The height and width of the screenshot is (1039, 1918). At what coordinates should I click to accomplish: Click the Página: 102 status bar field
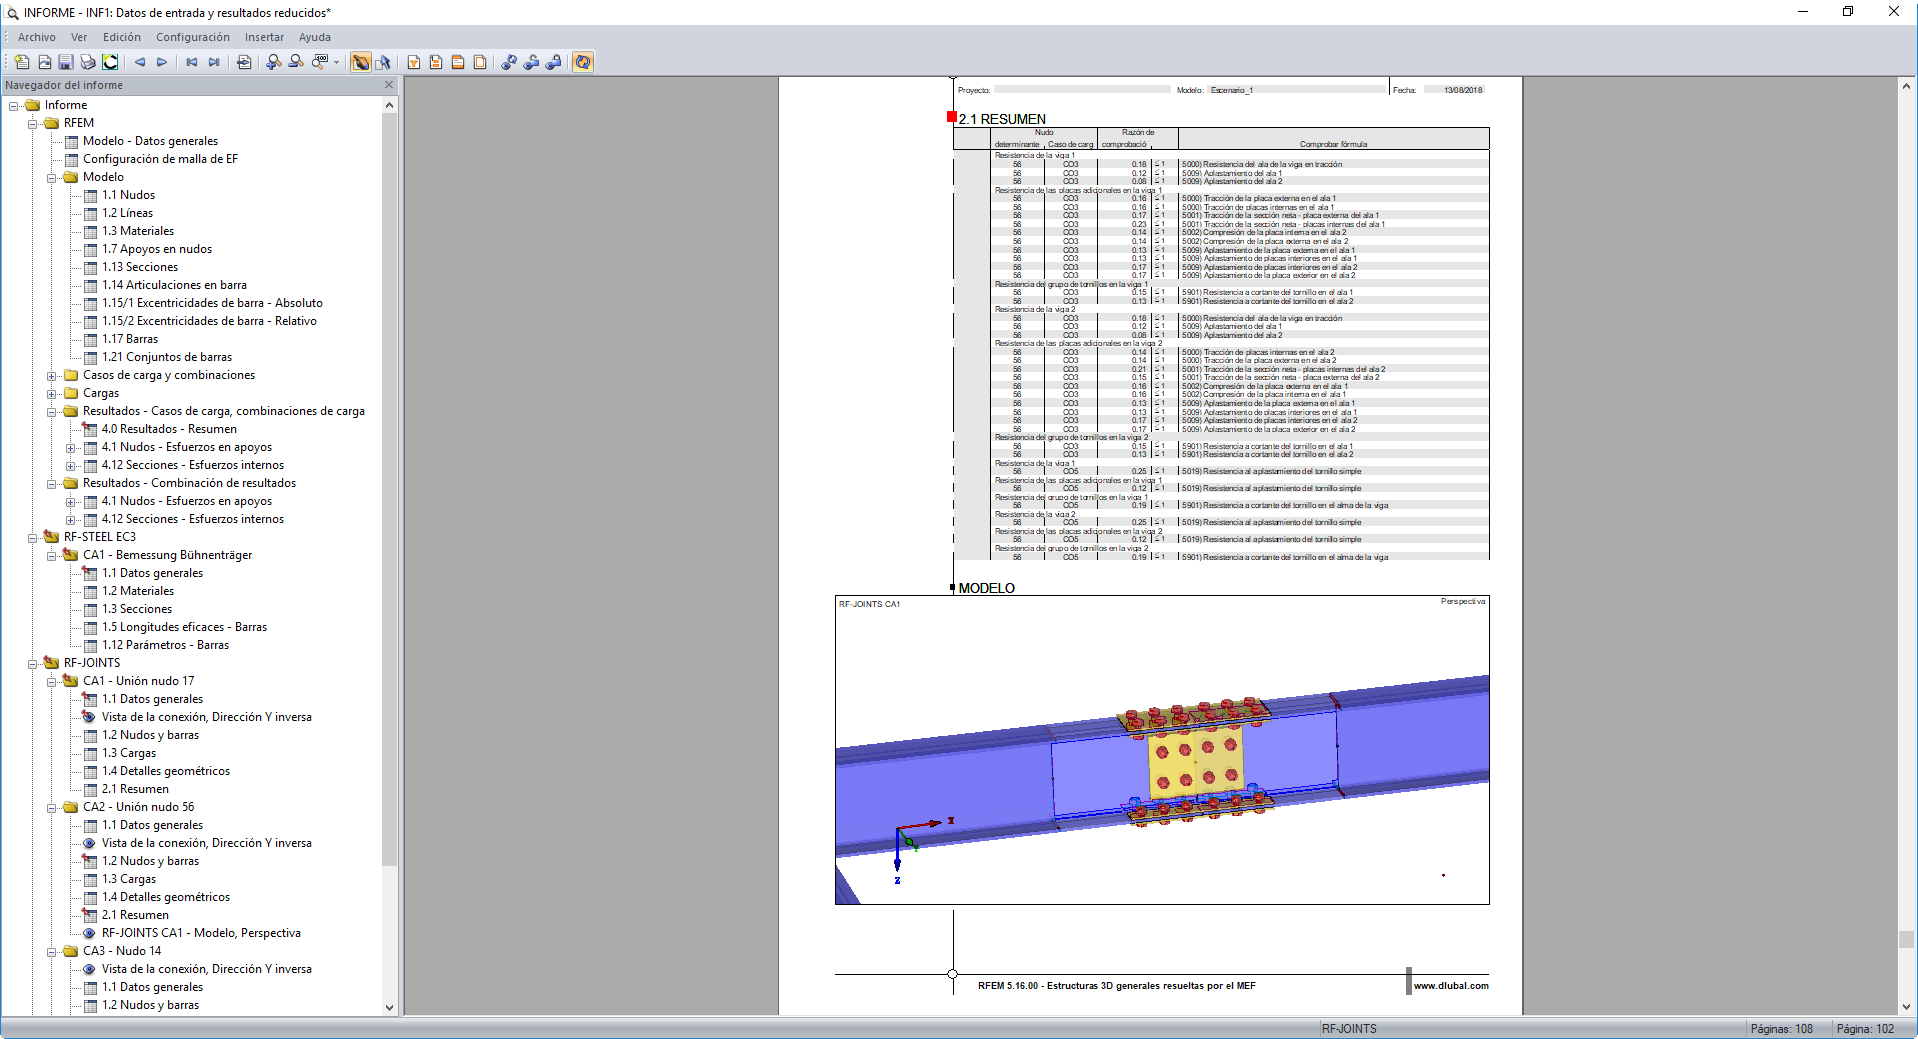pyautogui.click(x=1865, y=1029)
